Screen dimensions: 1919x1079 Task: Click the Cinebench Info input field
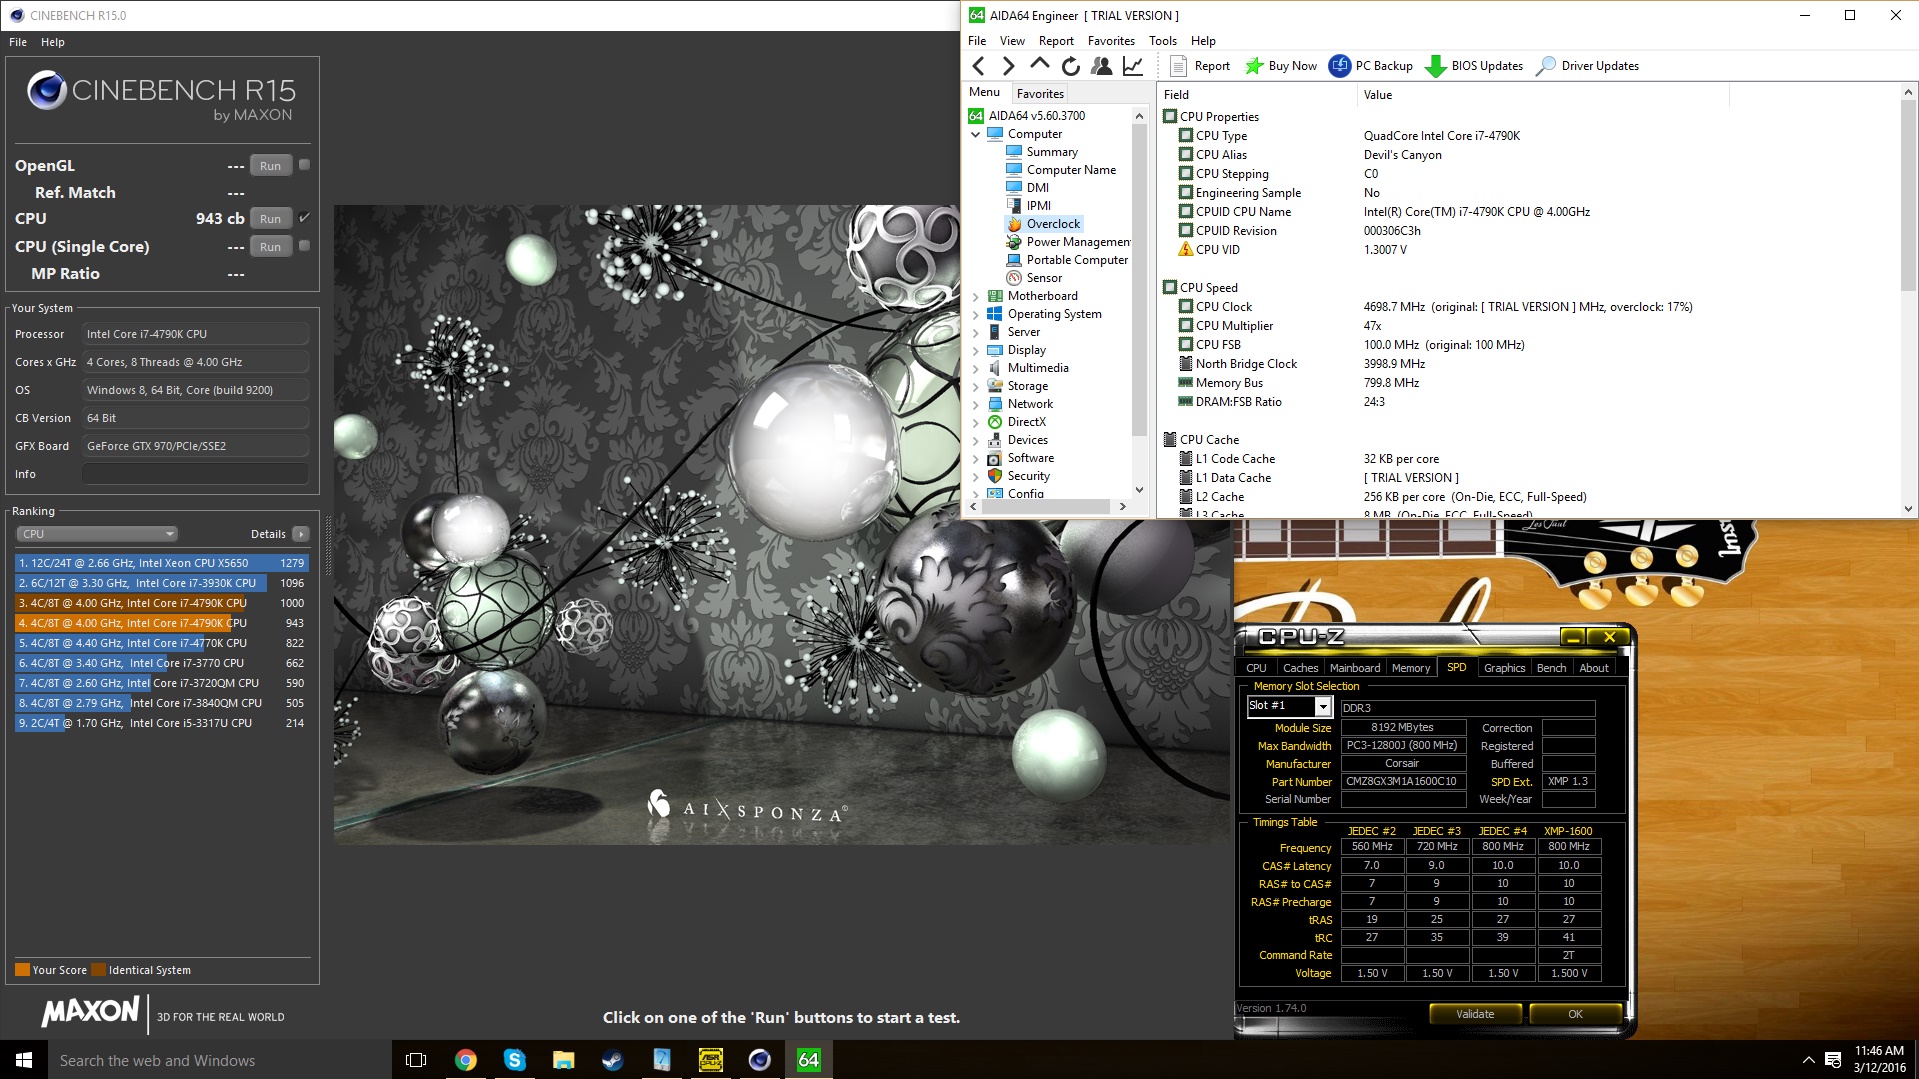[195, 474]
